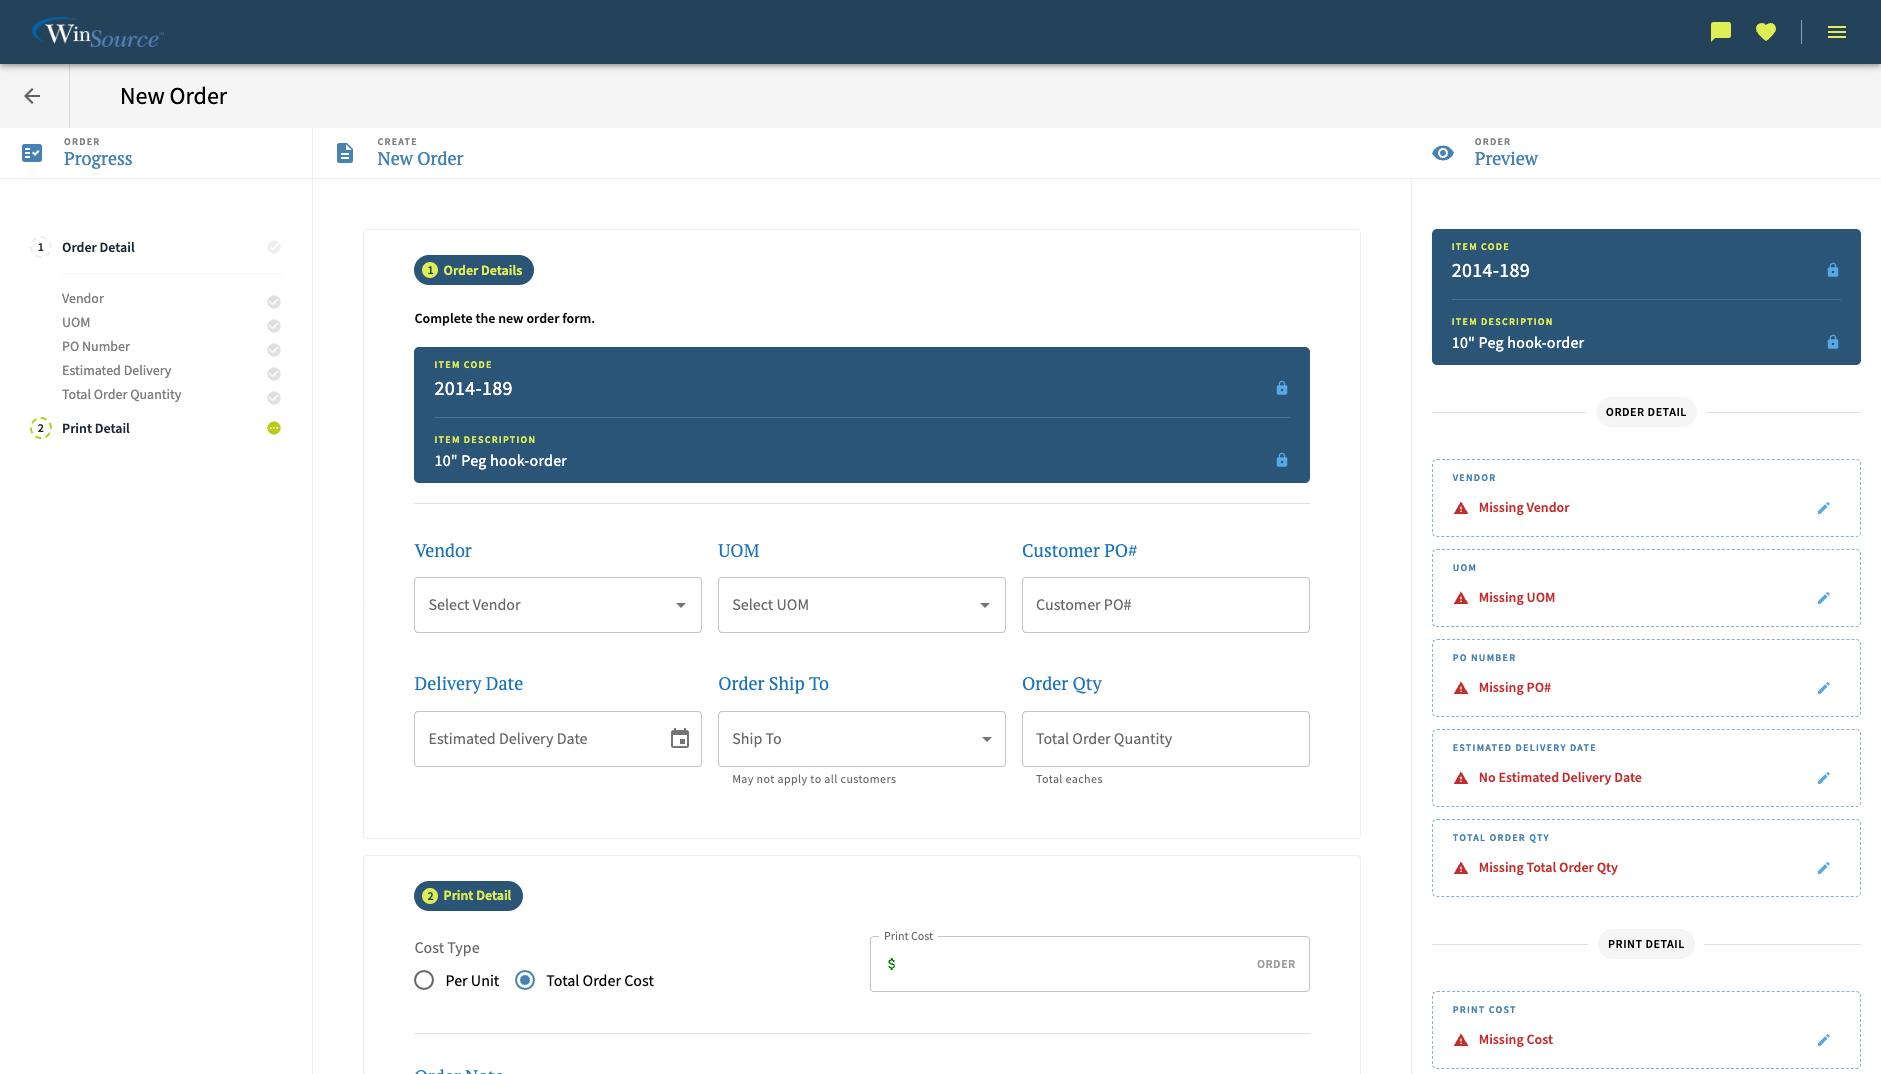Open the calendar picker for Estimated Delivery Date

click(680, 738)
